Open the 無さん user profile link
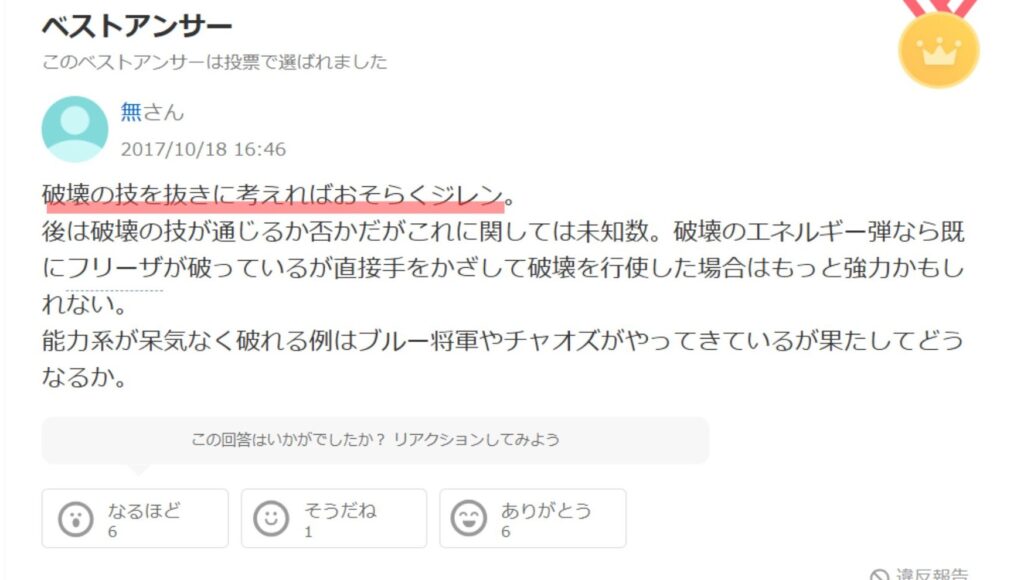The width and height of the screenshot is (1024, 580). point(152,112)
